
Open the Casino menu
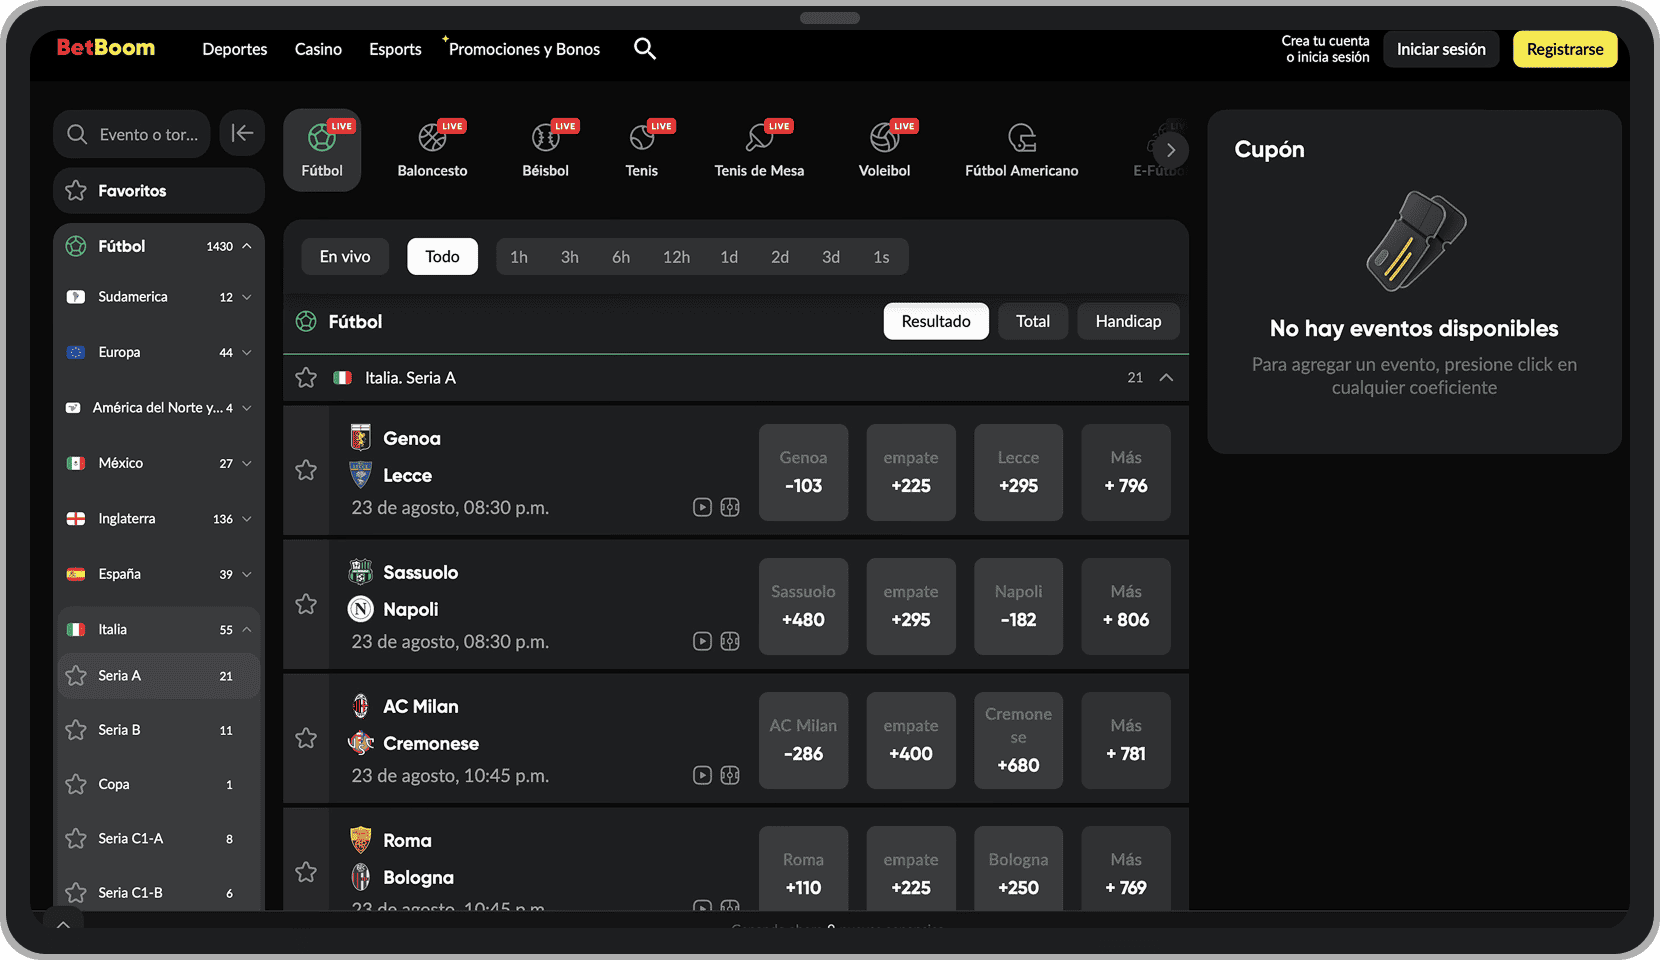click(x=318, y=49)
